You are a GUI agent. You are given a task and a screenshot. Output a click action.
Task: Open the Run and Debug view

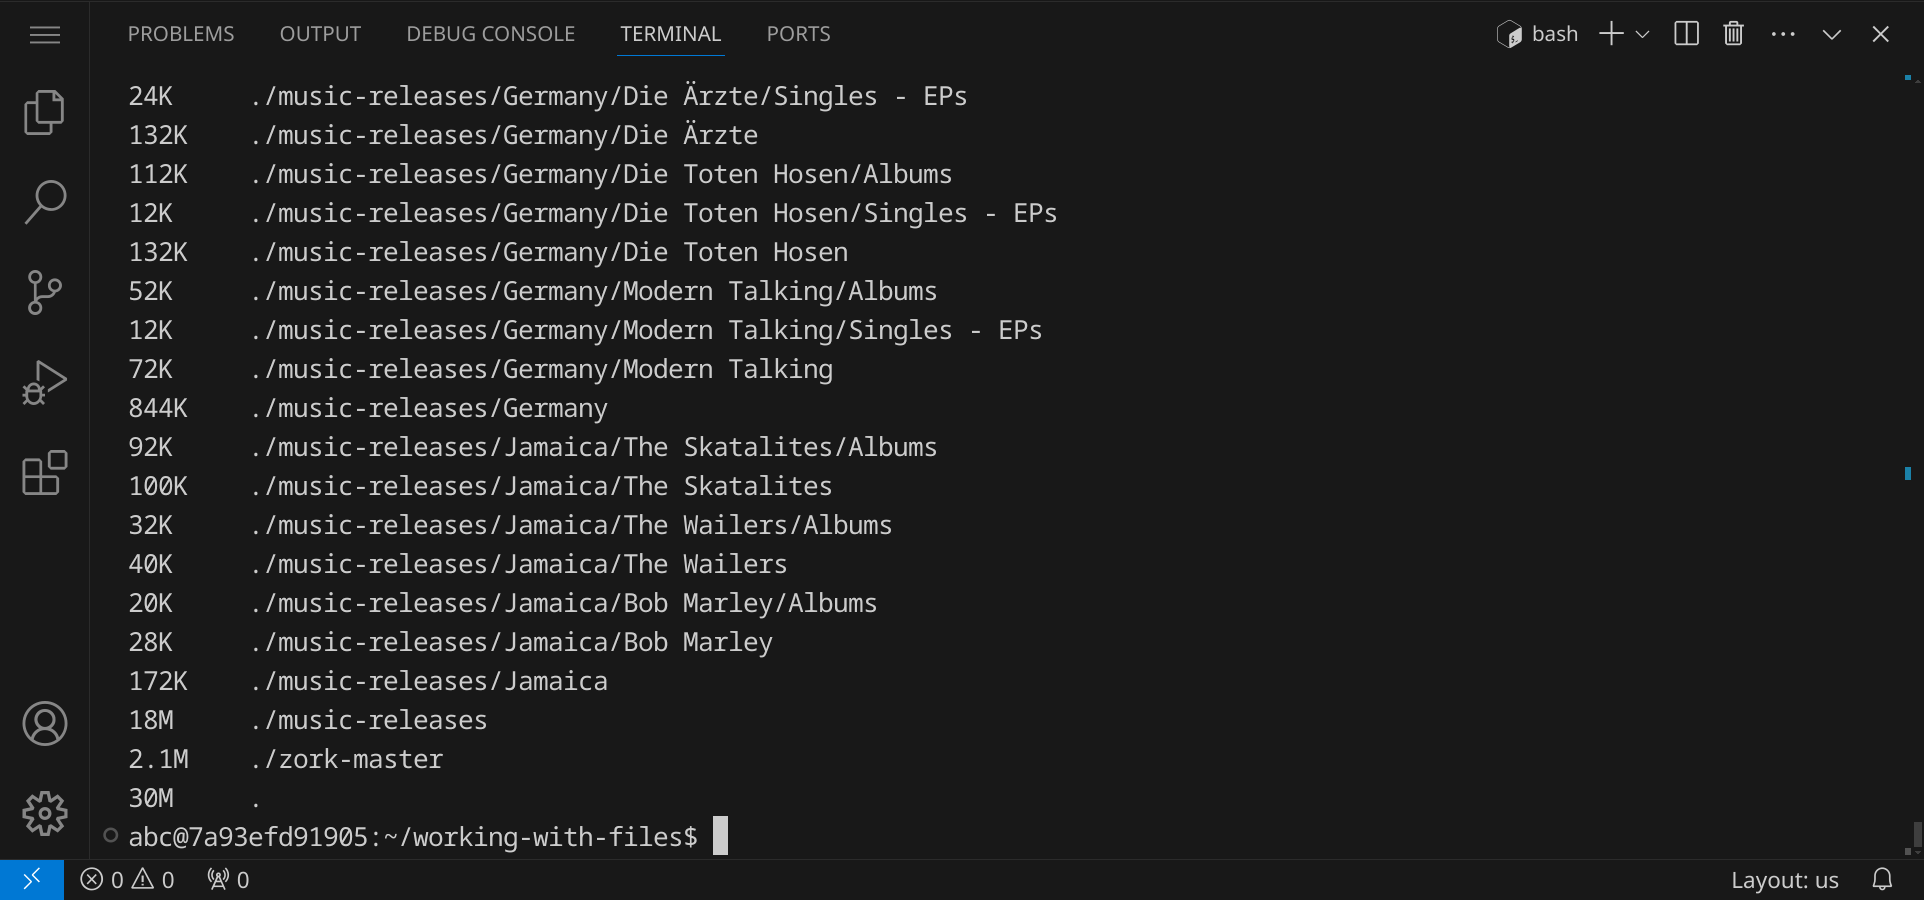[44, 383]
